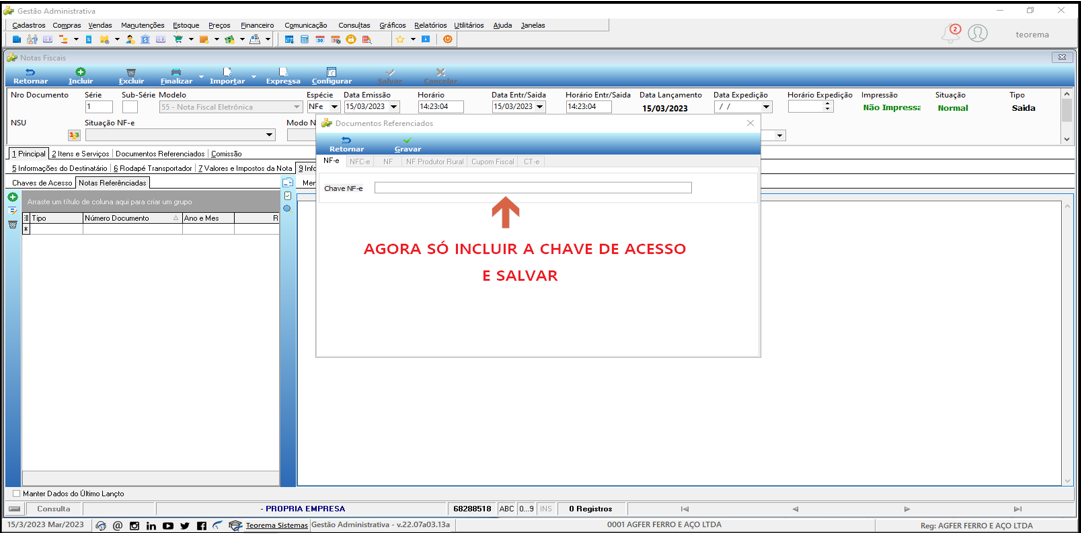Open the favorites star dropdown arrow
This screenshot has width=1081, height=534.
click(x=413, y=39)
